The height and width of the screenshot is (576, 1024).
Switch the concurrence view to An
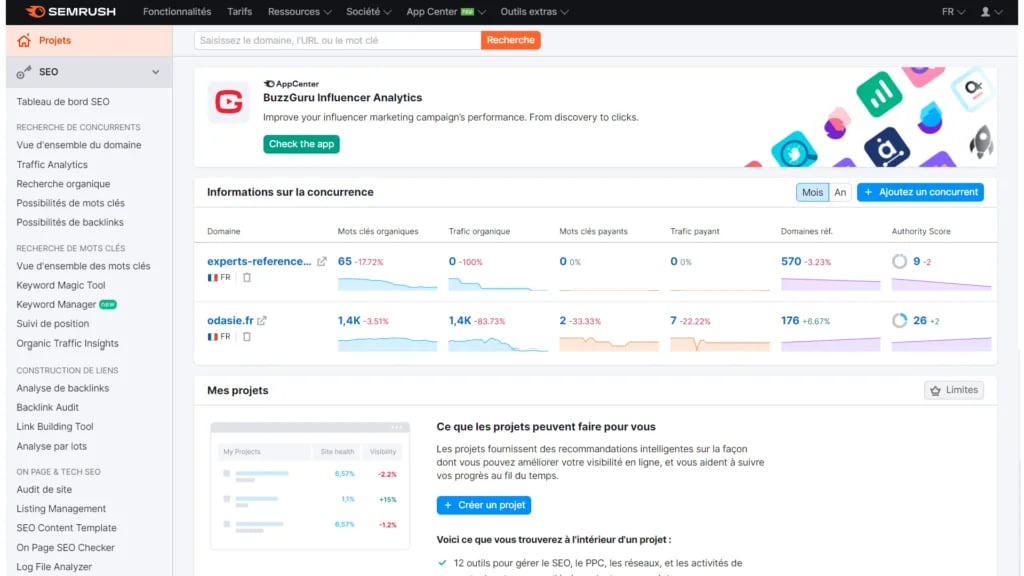click(841, 190)
